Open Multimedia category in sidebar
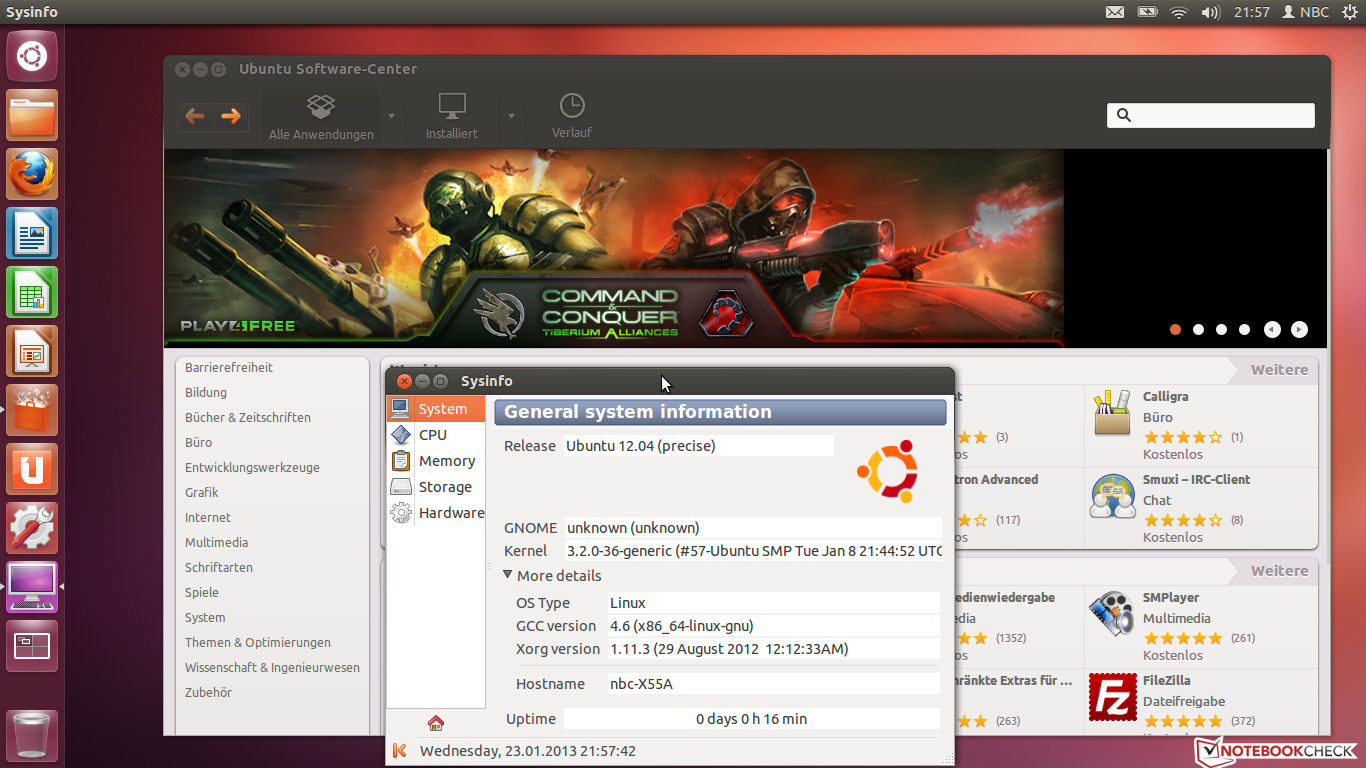The image size is (1366, 768). (x=216, y=542)
